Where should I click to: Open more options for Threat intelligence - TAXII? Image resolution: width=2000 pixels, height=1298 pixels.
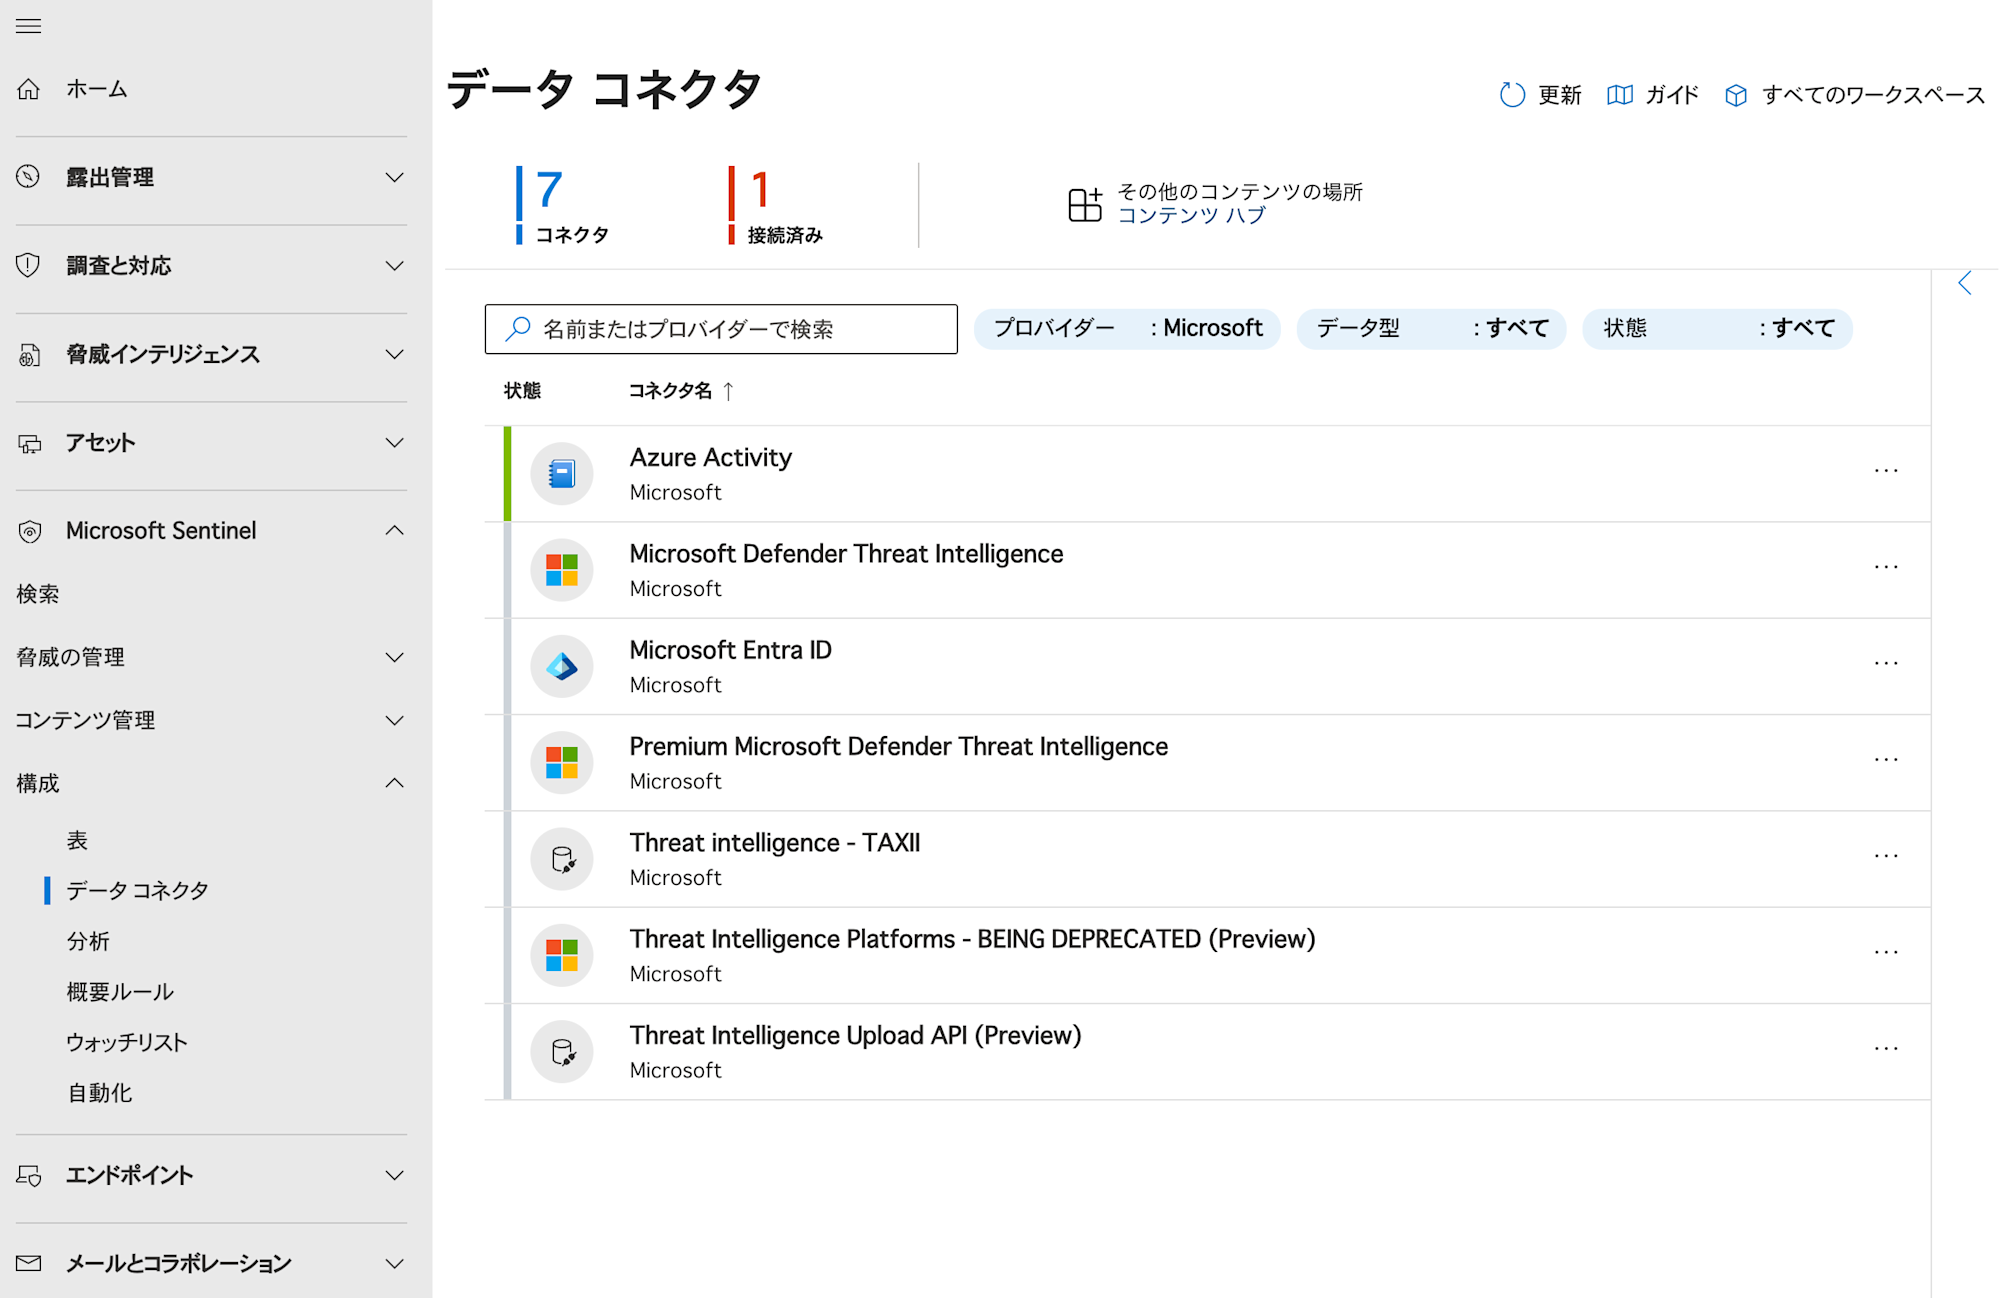pyautogui.click(x=1886, y=856)
